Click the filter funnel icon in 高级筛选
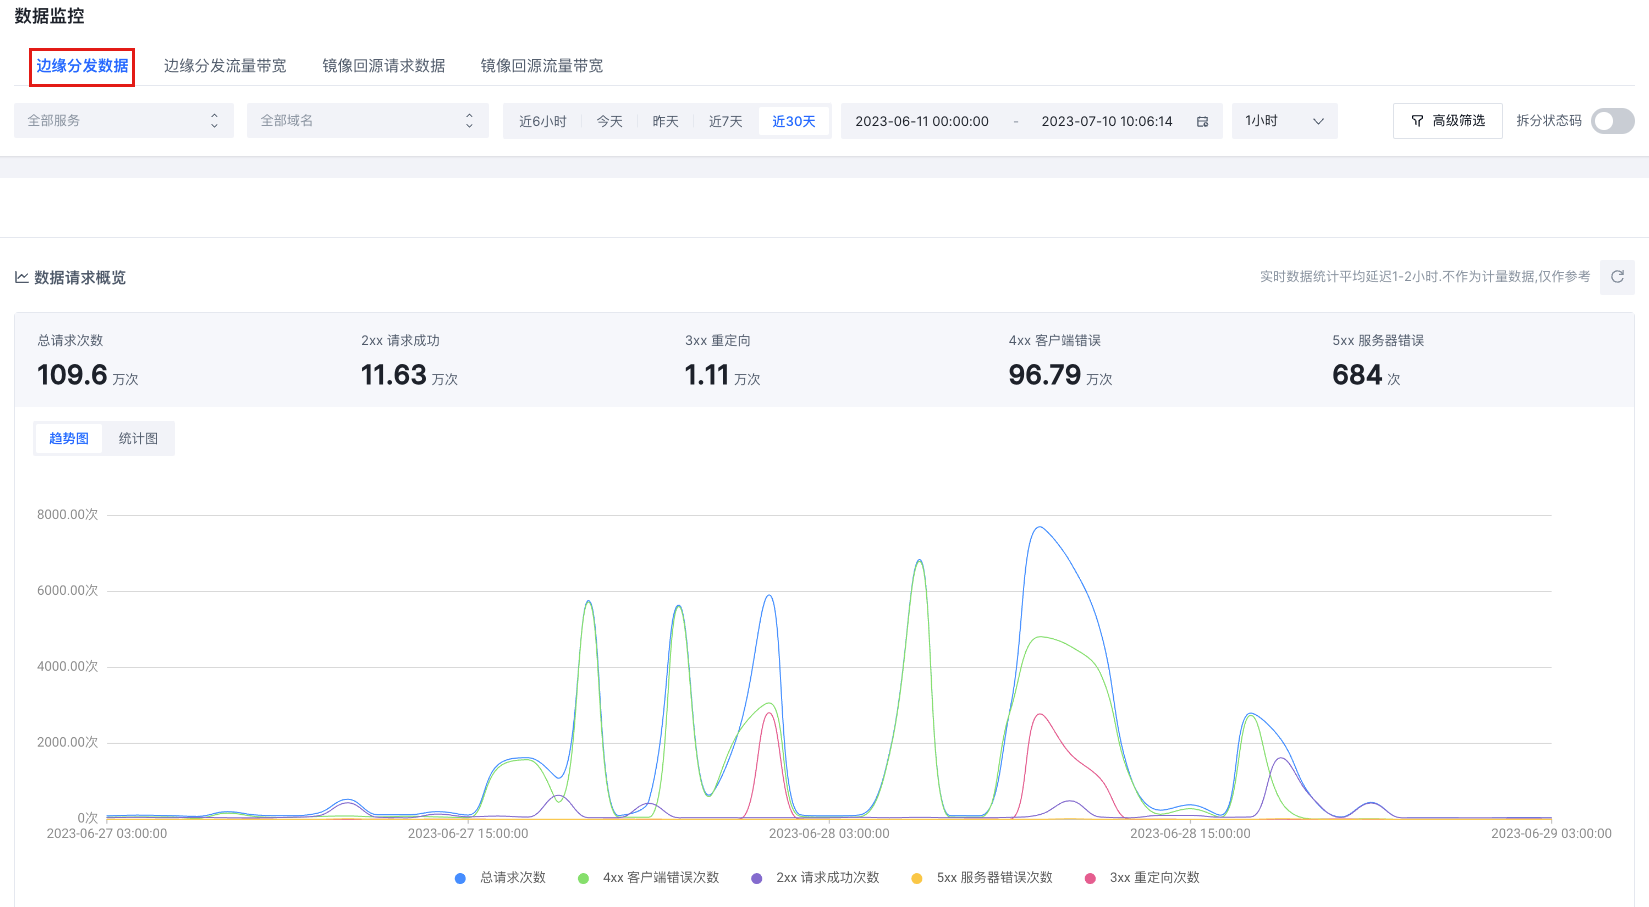This screenshot has width=1649, height=907. [1417, 121]
